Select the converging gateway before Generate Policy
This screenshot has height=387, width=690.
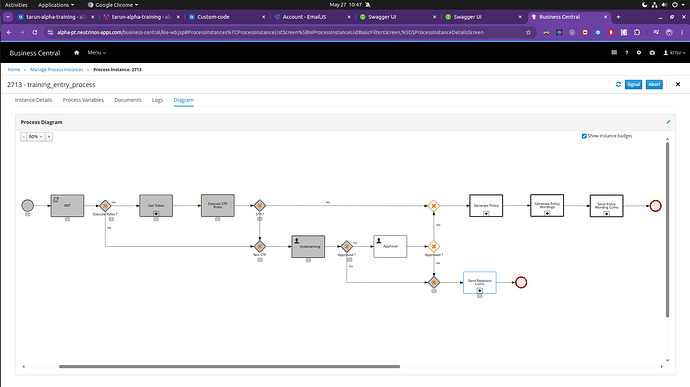[434, 206]
